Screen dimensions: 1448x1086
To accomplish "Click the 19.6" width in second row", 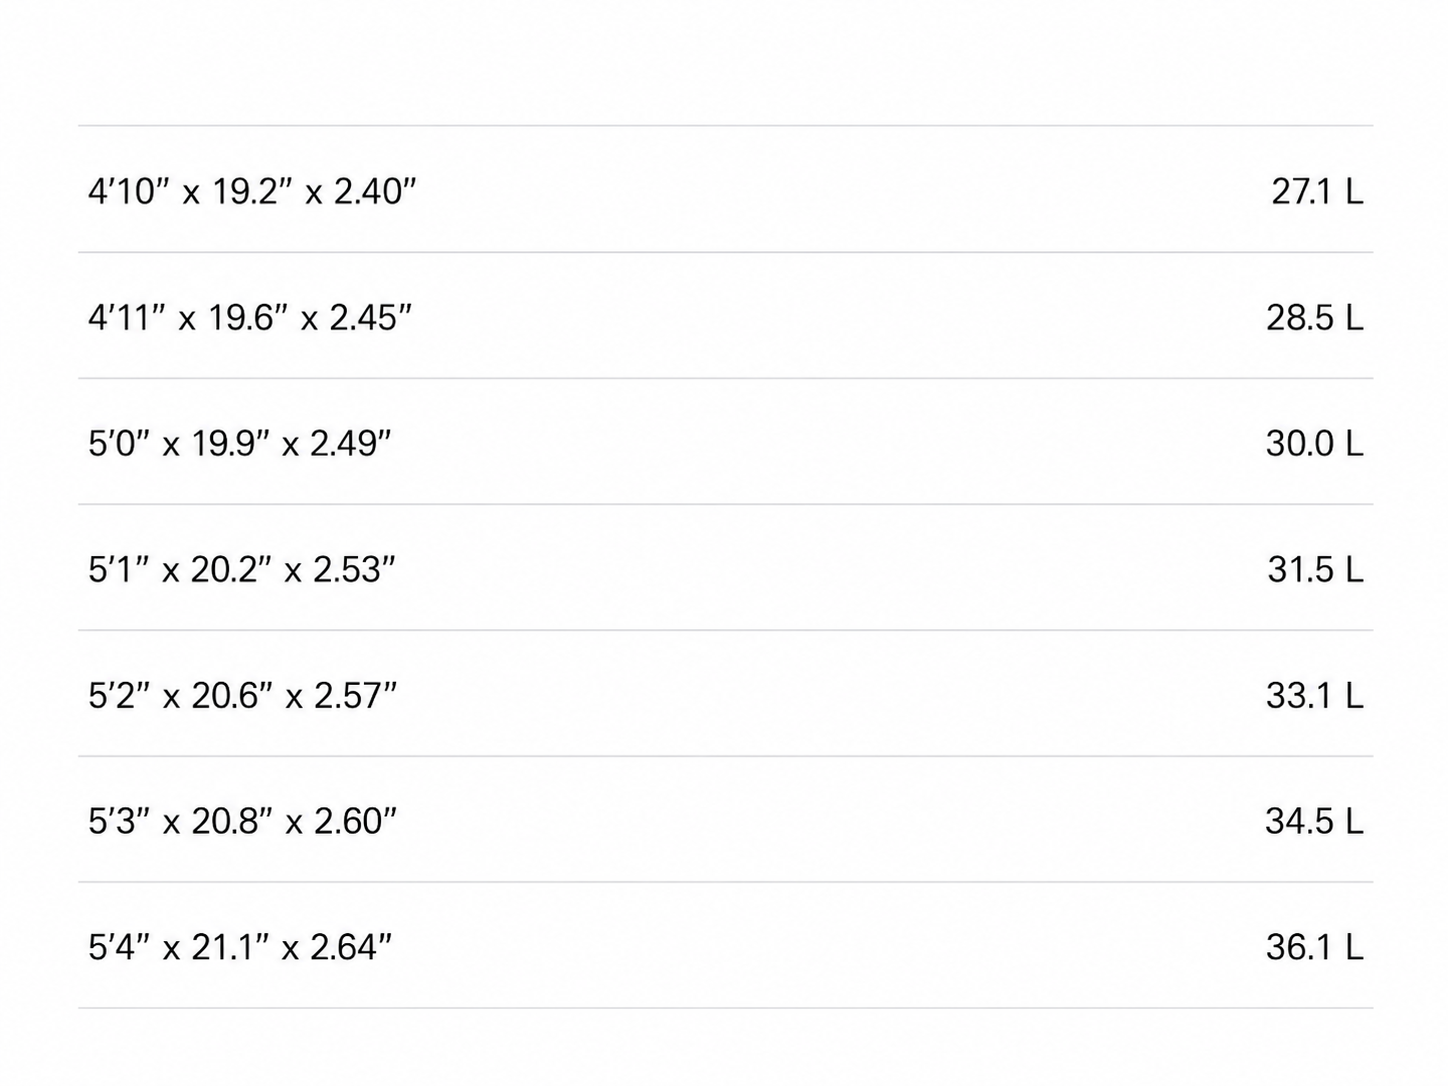I will (x=248, y=317).
